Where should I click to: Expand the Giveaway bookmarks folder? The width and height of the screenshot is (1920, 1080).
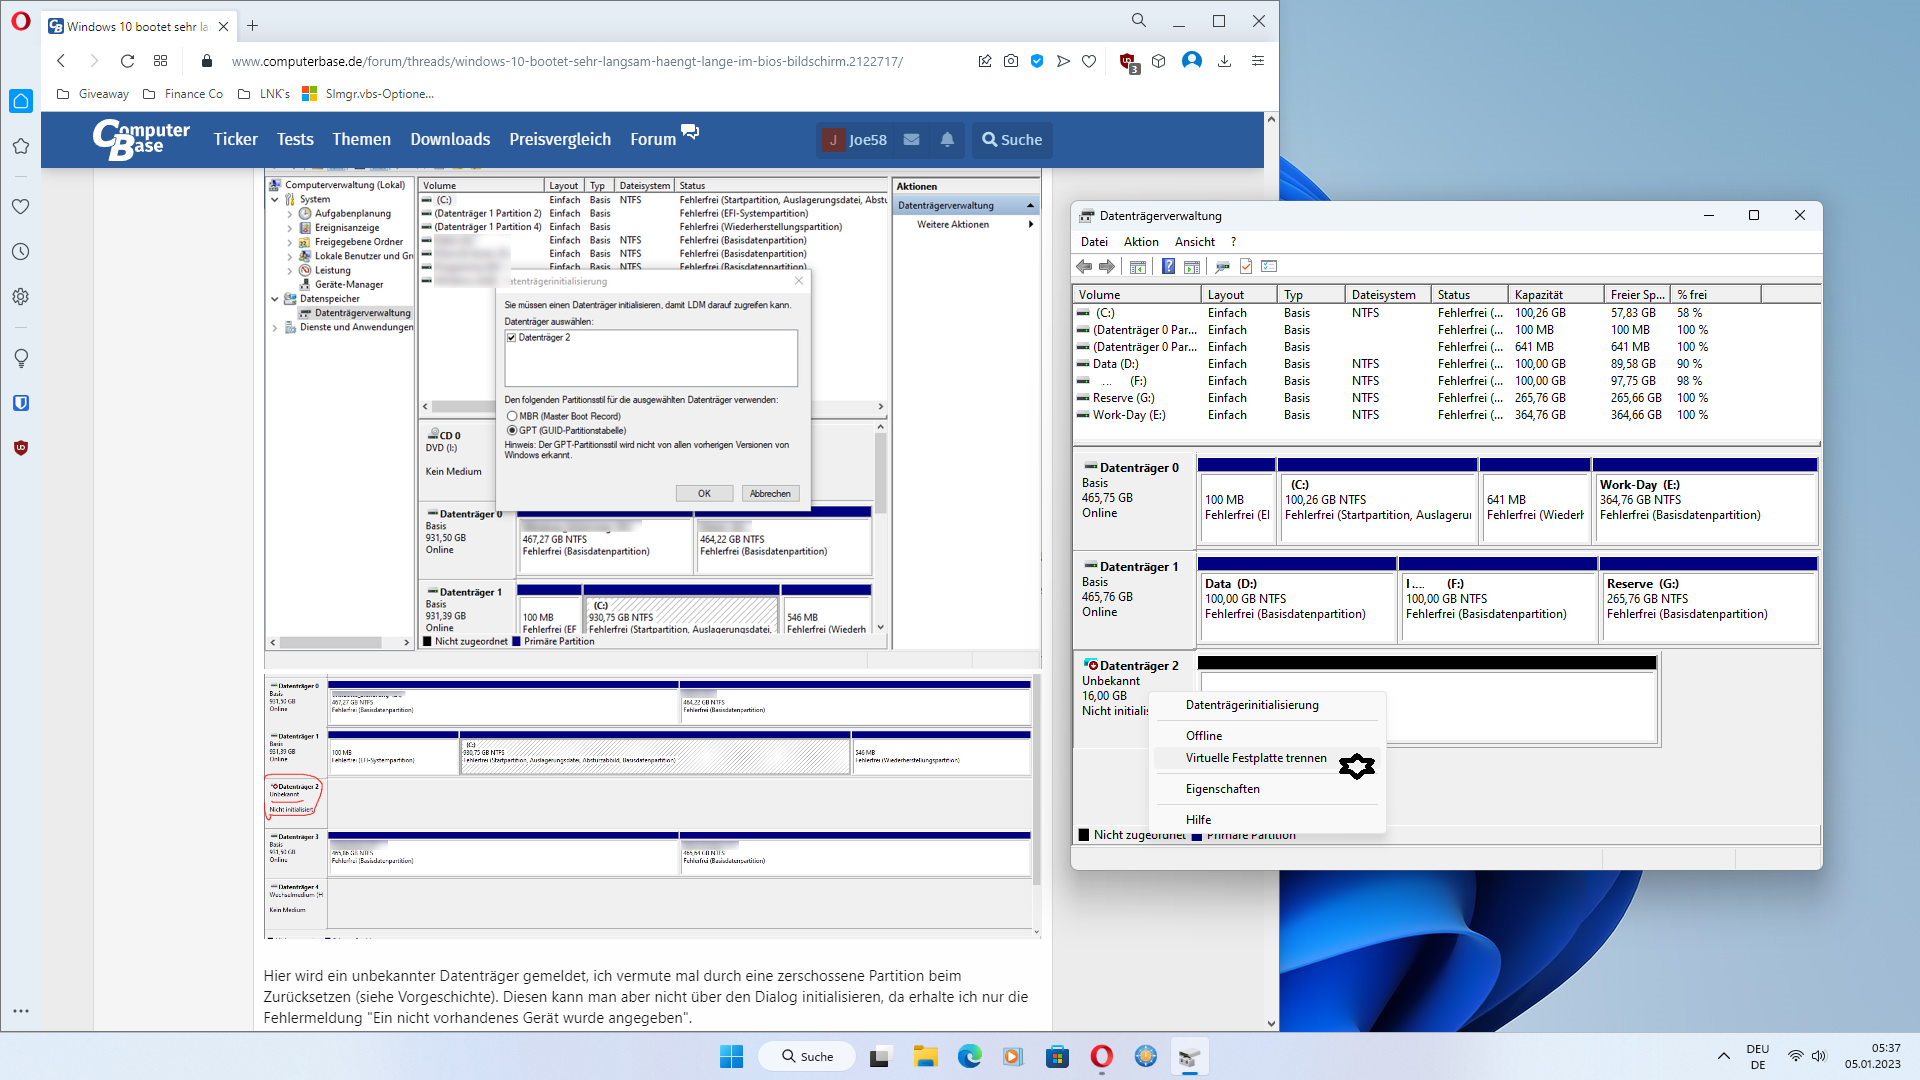93,94
